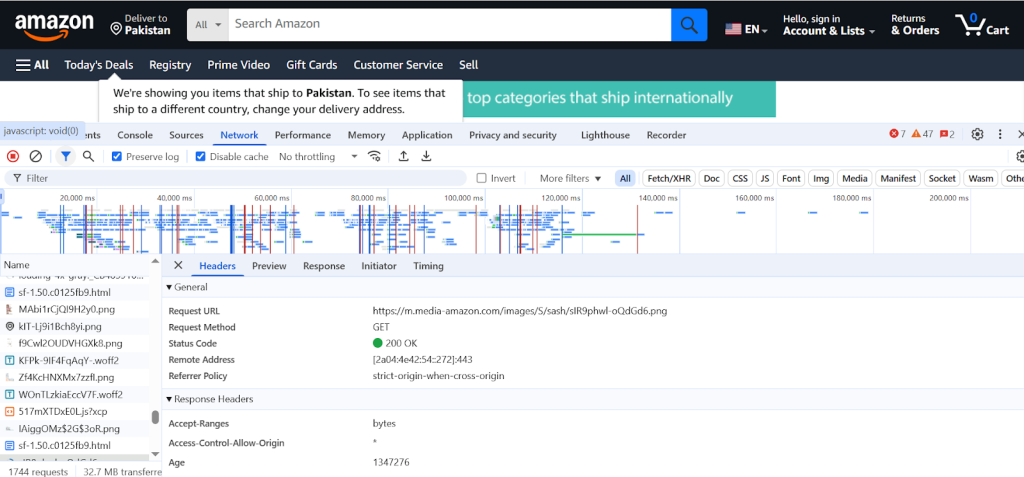Open Gift Cards link

[x=312, y=65]
